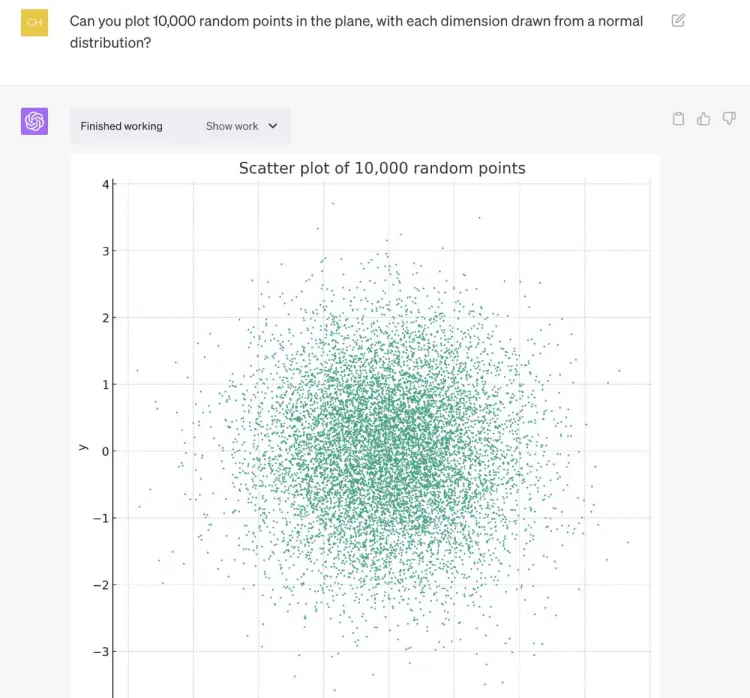Click the yellow CH user avatar
The height and width of the screenshot is (698, 750).
(x=34, y=22)
